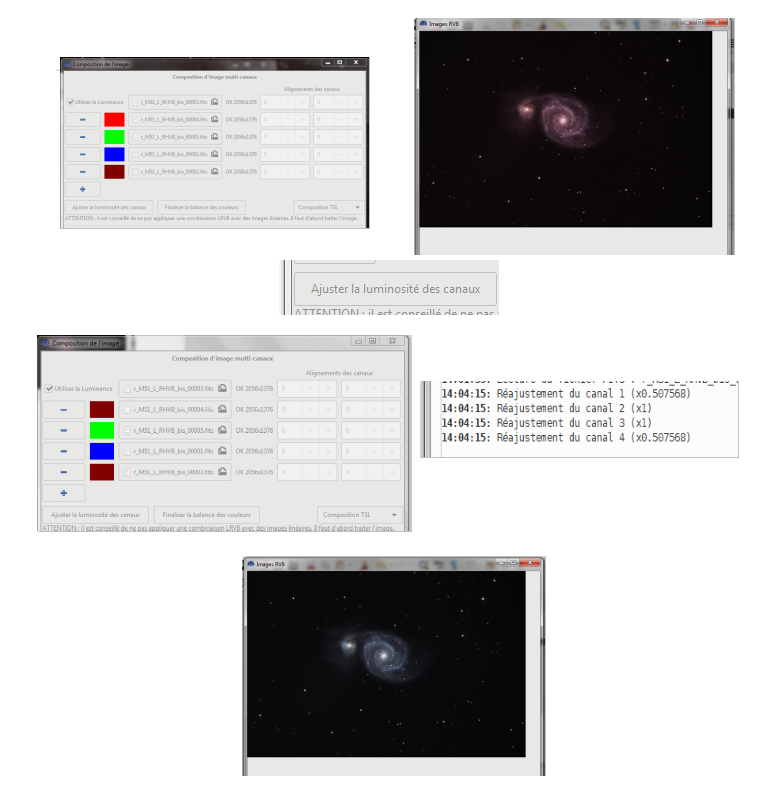Add a new layer with lower dialog's plus button
776x801 pixels.
[x=63, y=493]
